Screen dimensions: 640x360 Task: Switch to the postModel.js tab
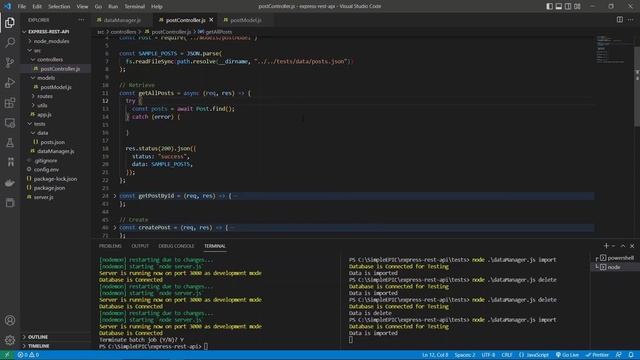[x=245, y=20]
